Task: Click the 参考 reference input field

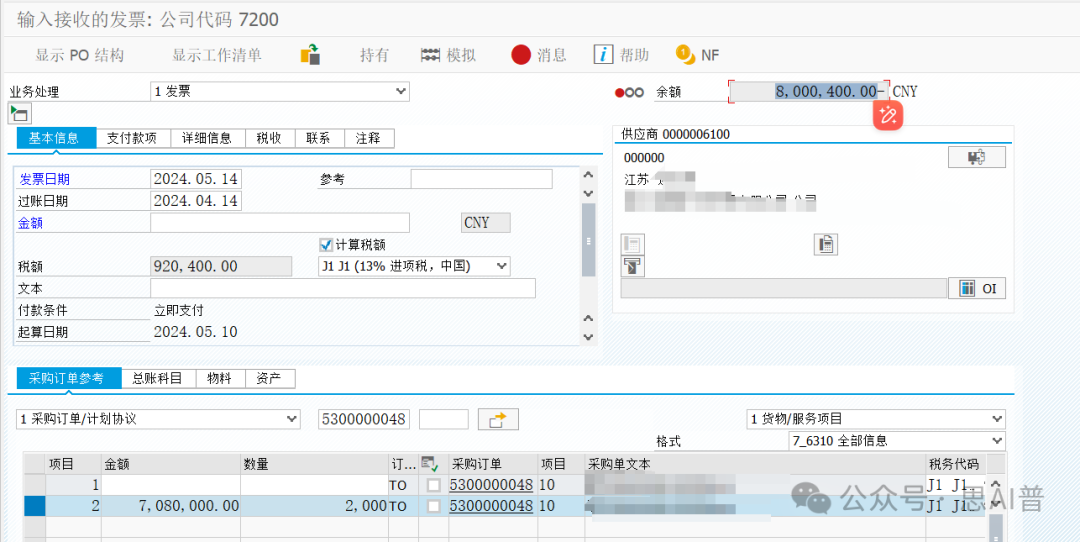Action: tap(481, 179)
